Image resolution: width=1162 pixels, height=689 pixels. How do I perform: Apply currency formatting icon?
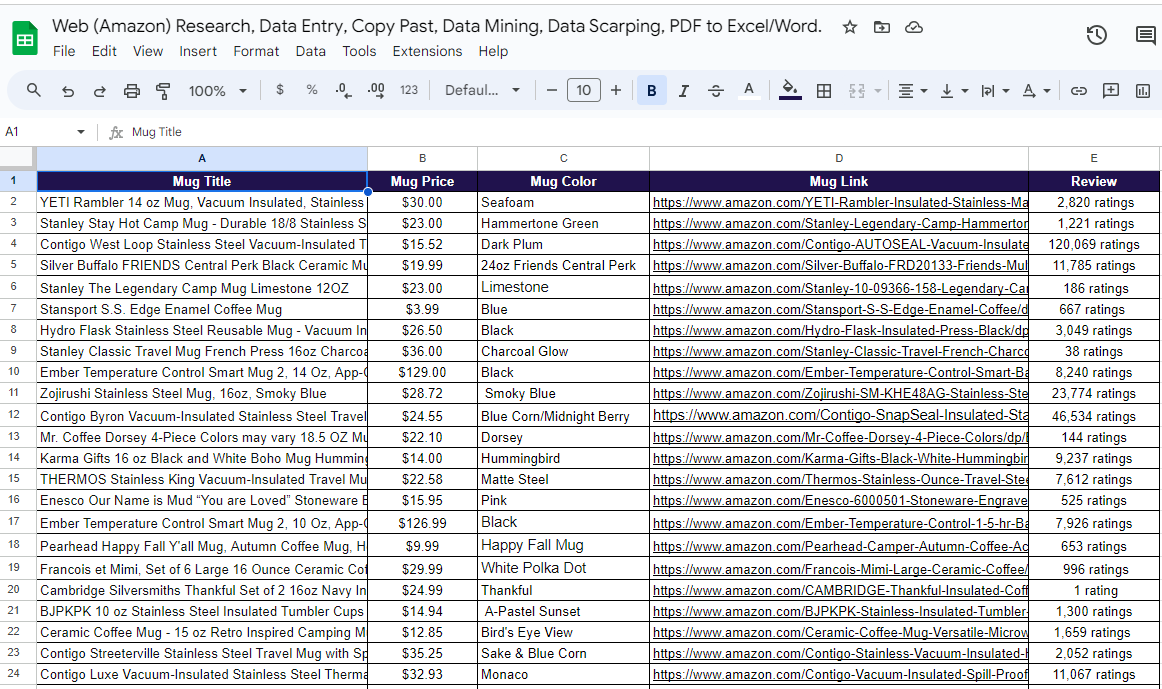pos(279,90)
